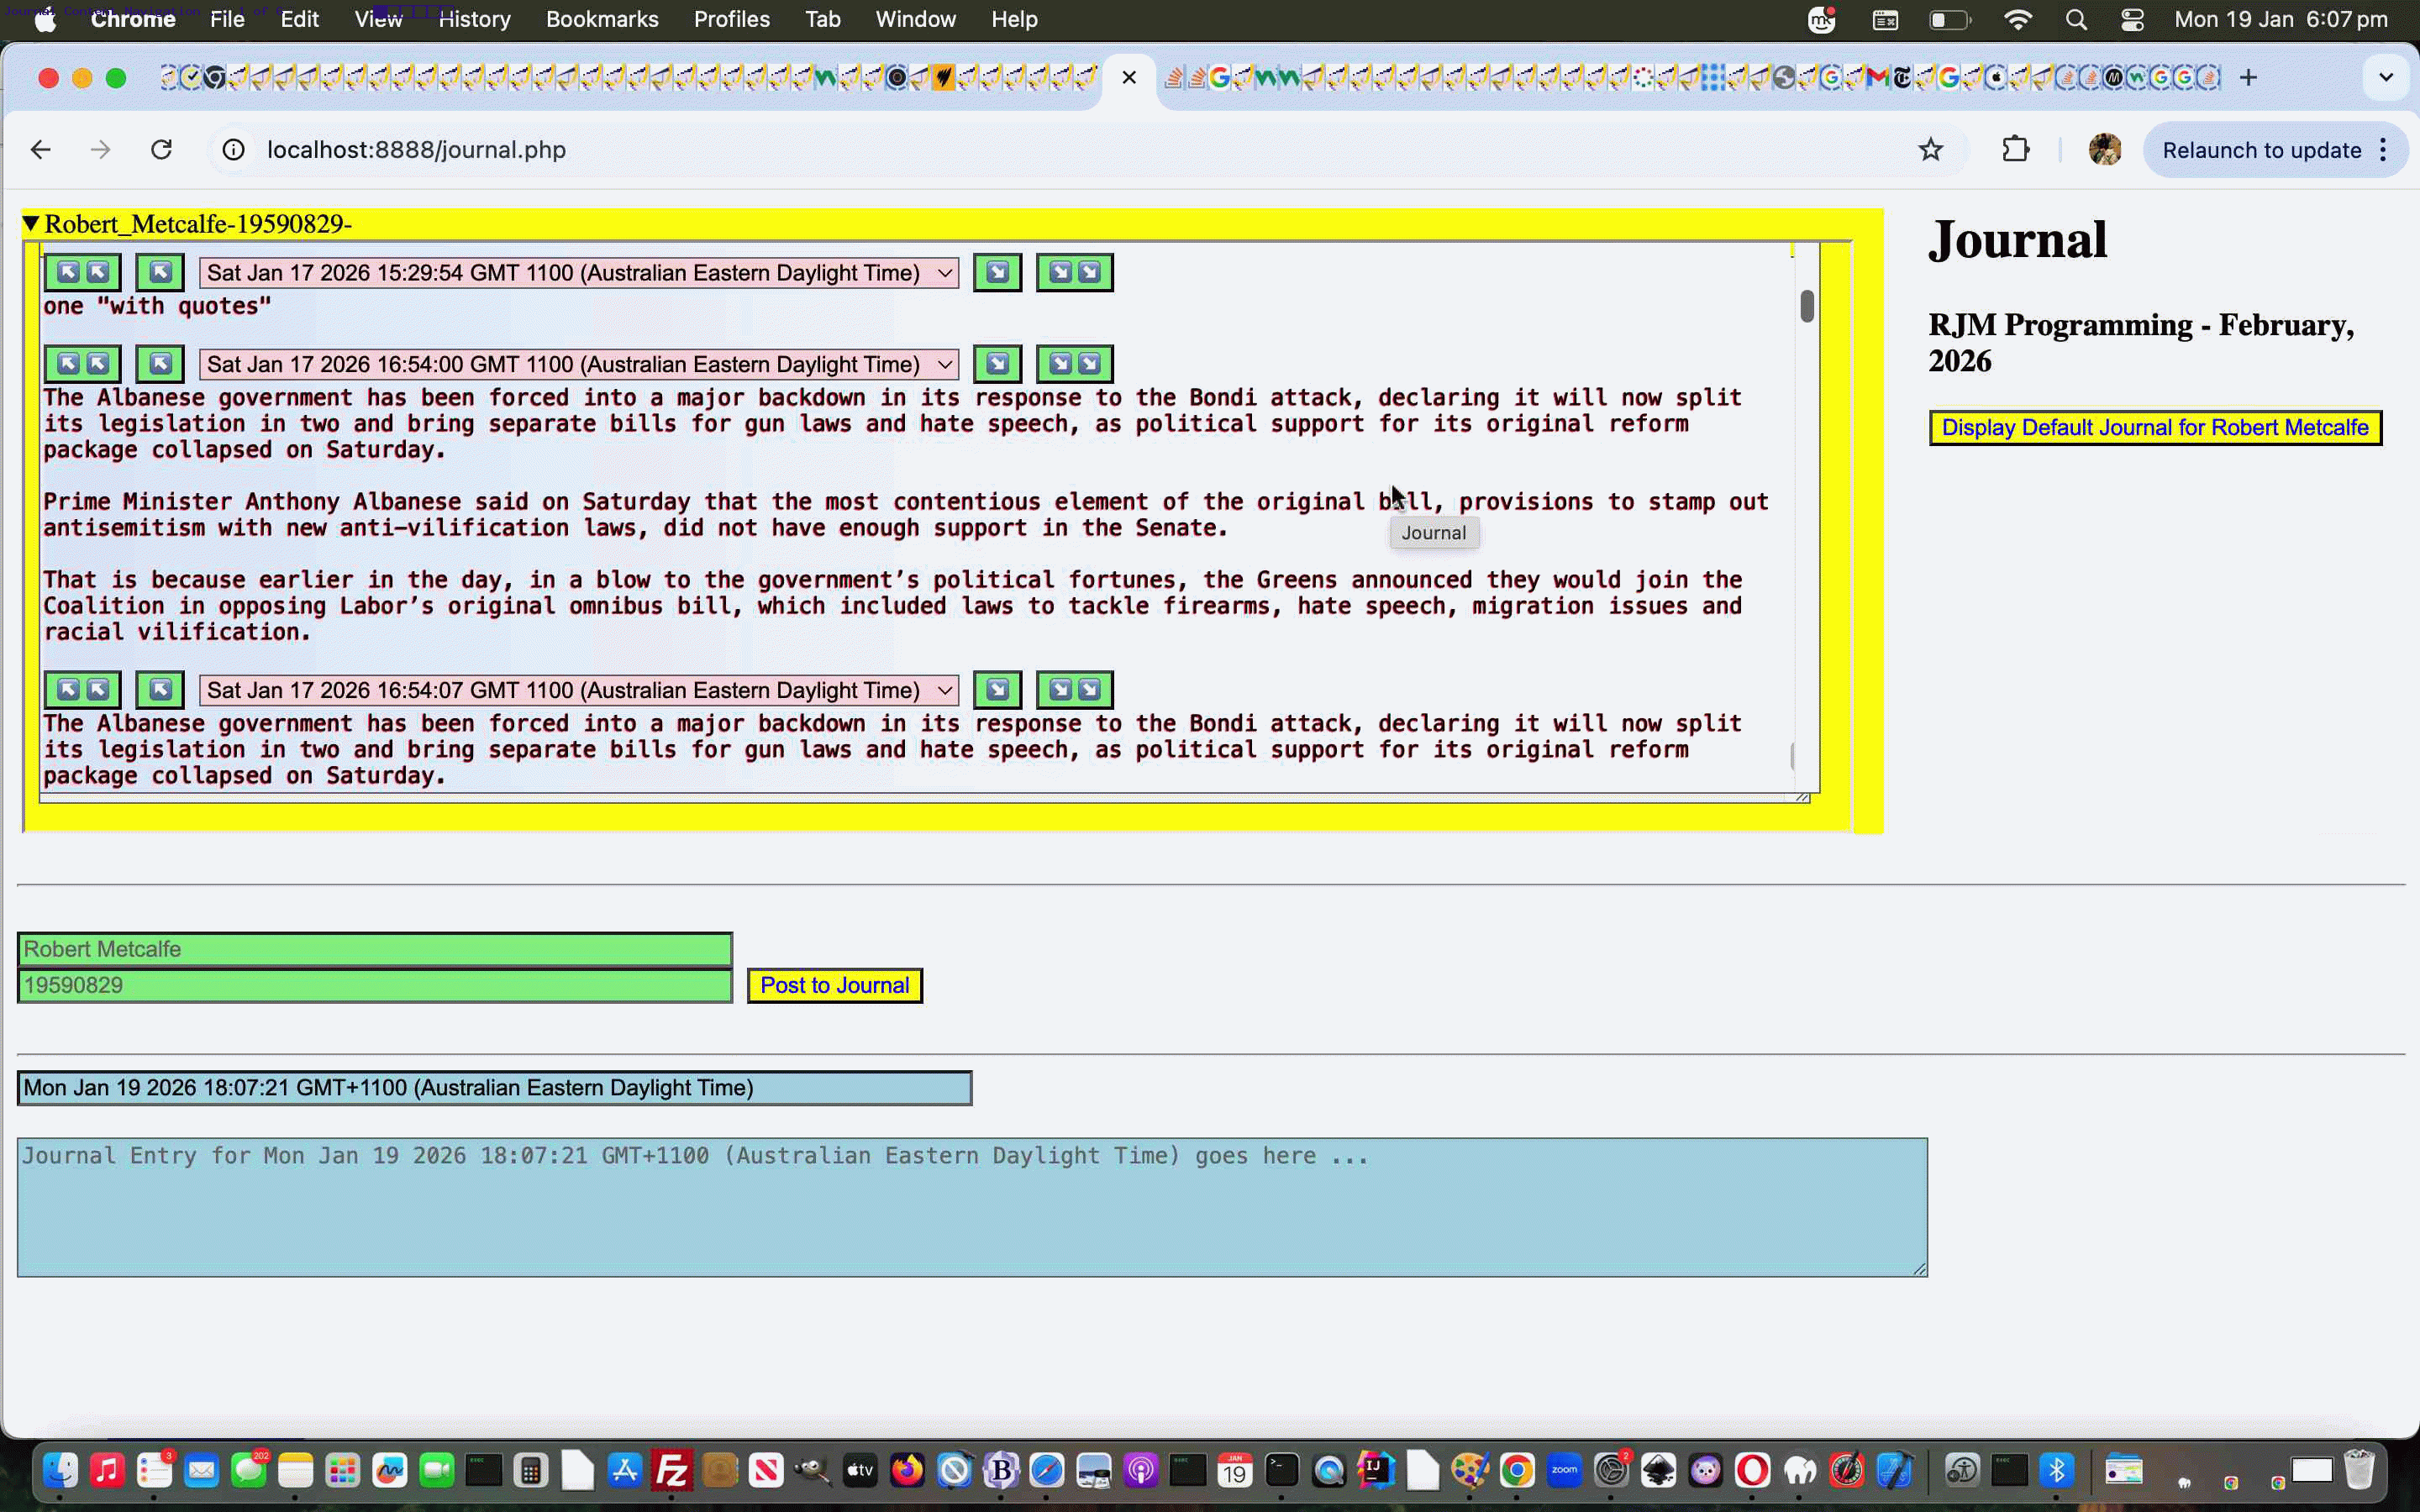Open date dropdown showing 15:29:54 entry
Image resolution: width=2420 pixels, height=1512 pixels.
pos(578,273)
